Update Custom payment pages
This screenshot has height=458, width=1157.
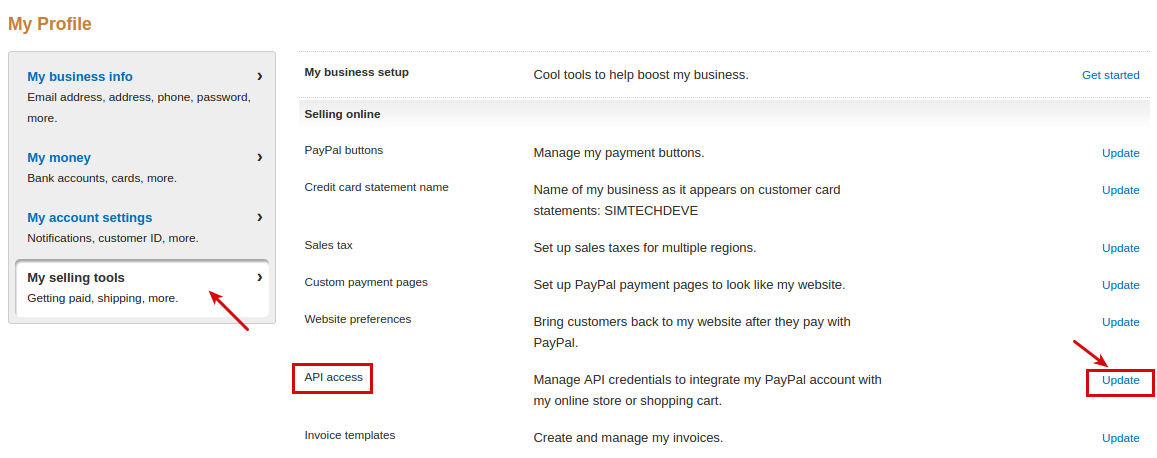point(1120,285)
